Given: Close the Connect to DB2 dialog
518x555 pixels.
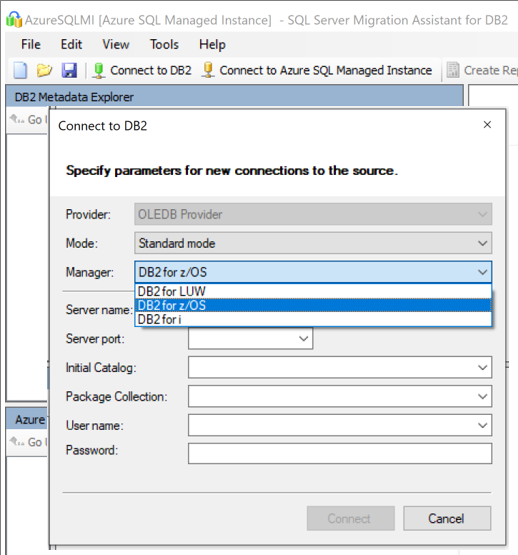Looking at the screenshot, I should [x=487, y=125].
